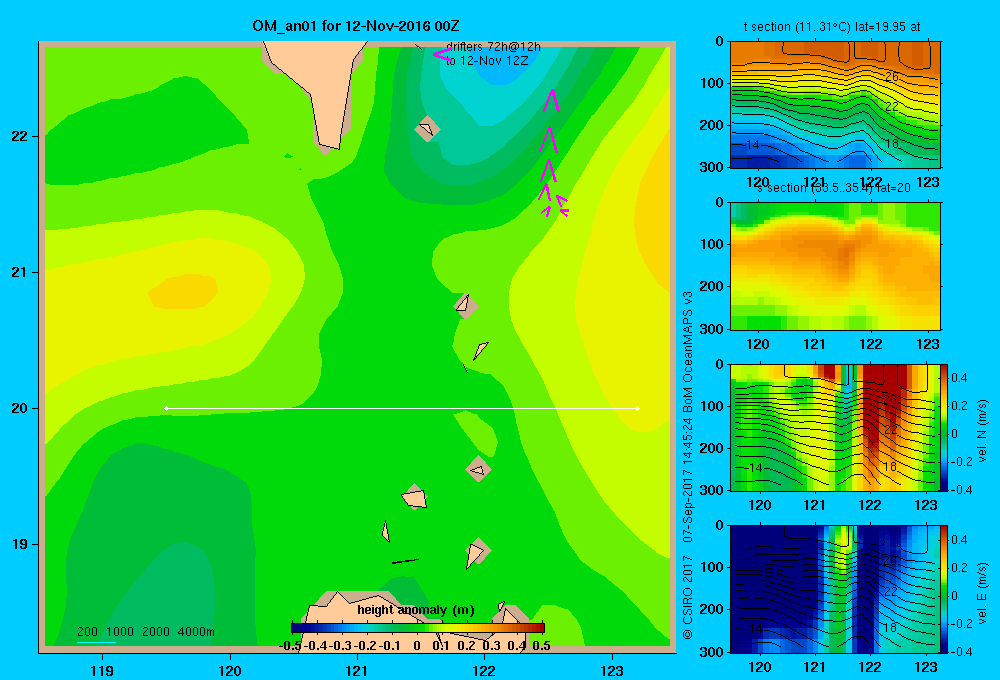Click the latitude 22 tick label on map
1000x680 pixels.
[x=20, y=136]
